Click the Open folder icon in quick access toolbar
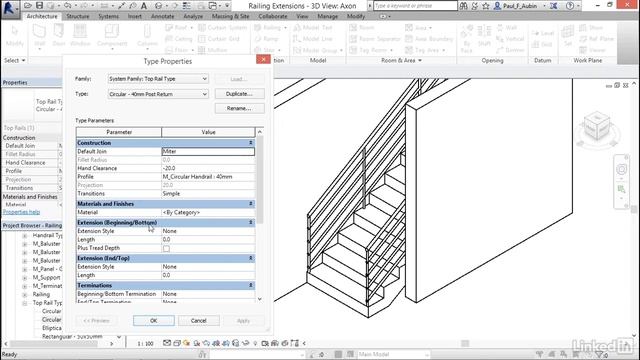640x360 pixels. (28, 6)
